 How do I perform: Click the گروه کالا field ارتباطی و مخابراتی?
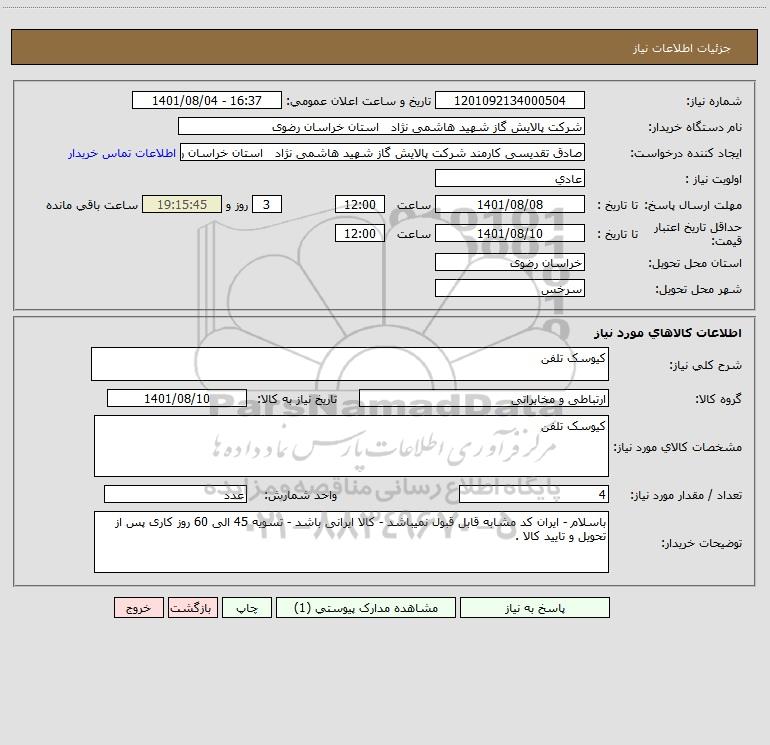[484, 398]
